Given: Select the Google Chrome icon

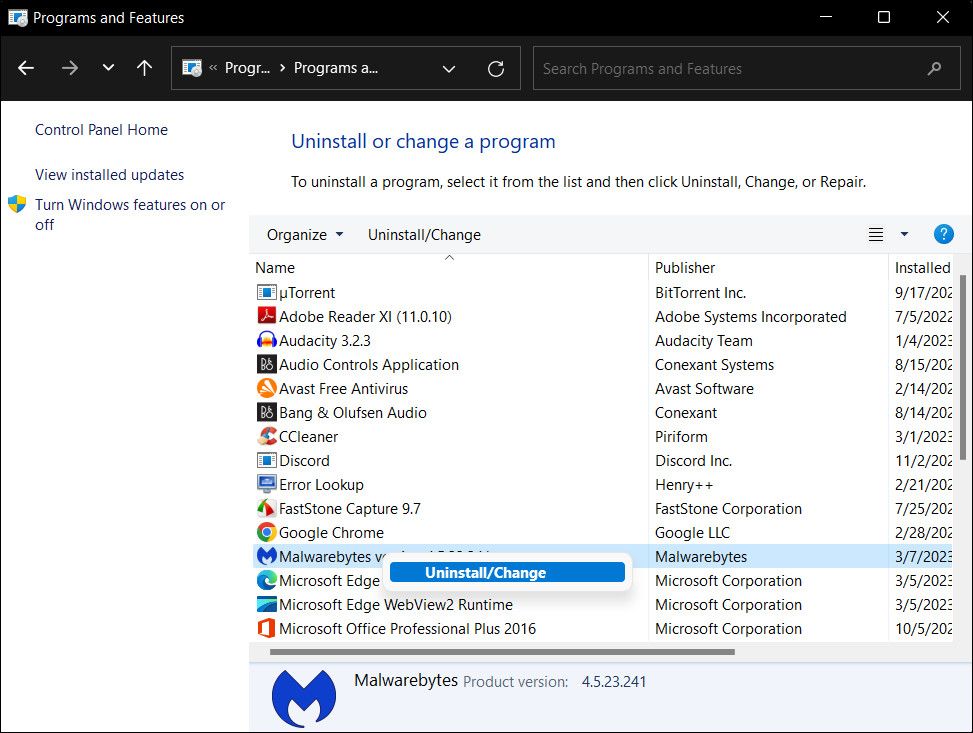Looking at the screenshot, I should [x=267, y=532].
